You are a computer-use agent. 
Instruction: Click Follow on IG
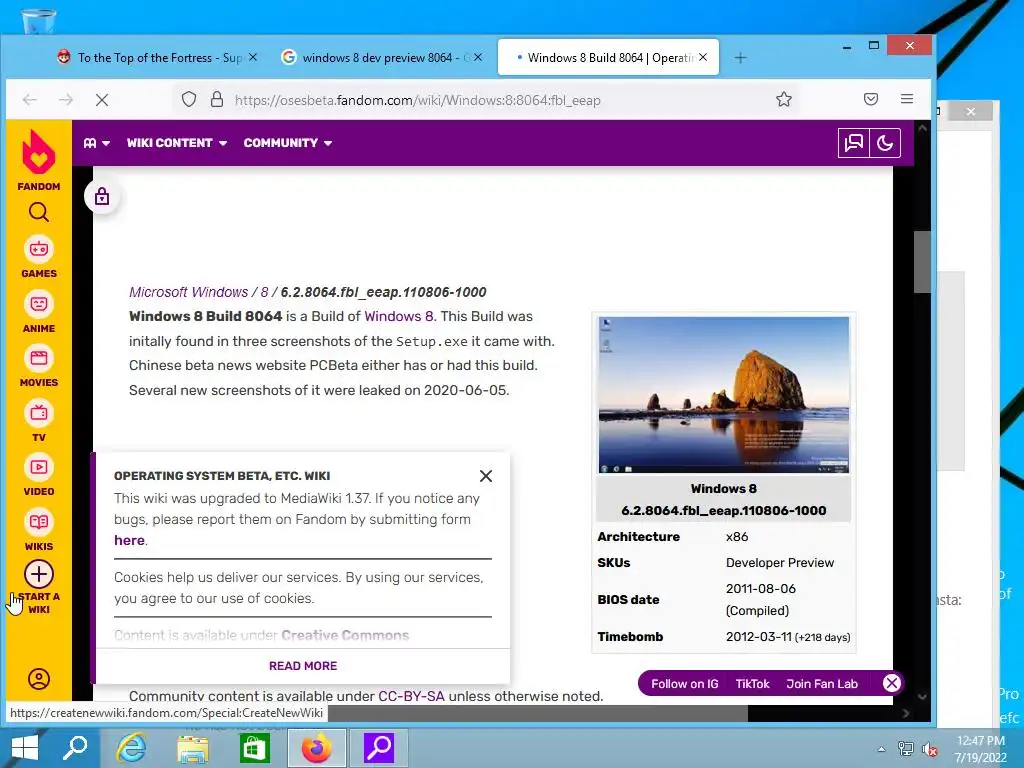(684, 684)
